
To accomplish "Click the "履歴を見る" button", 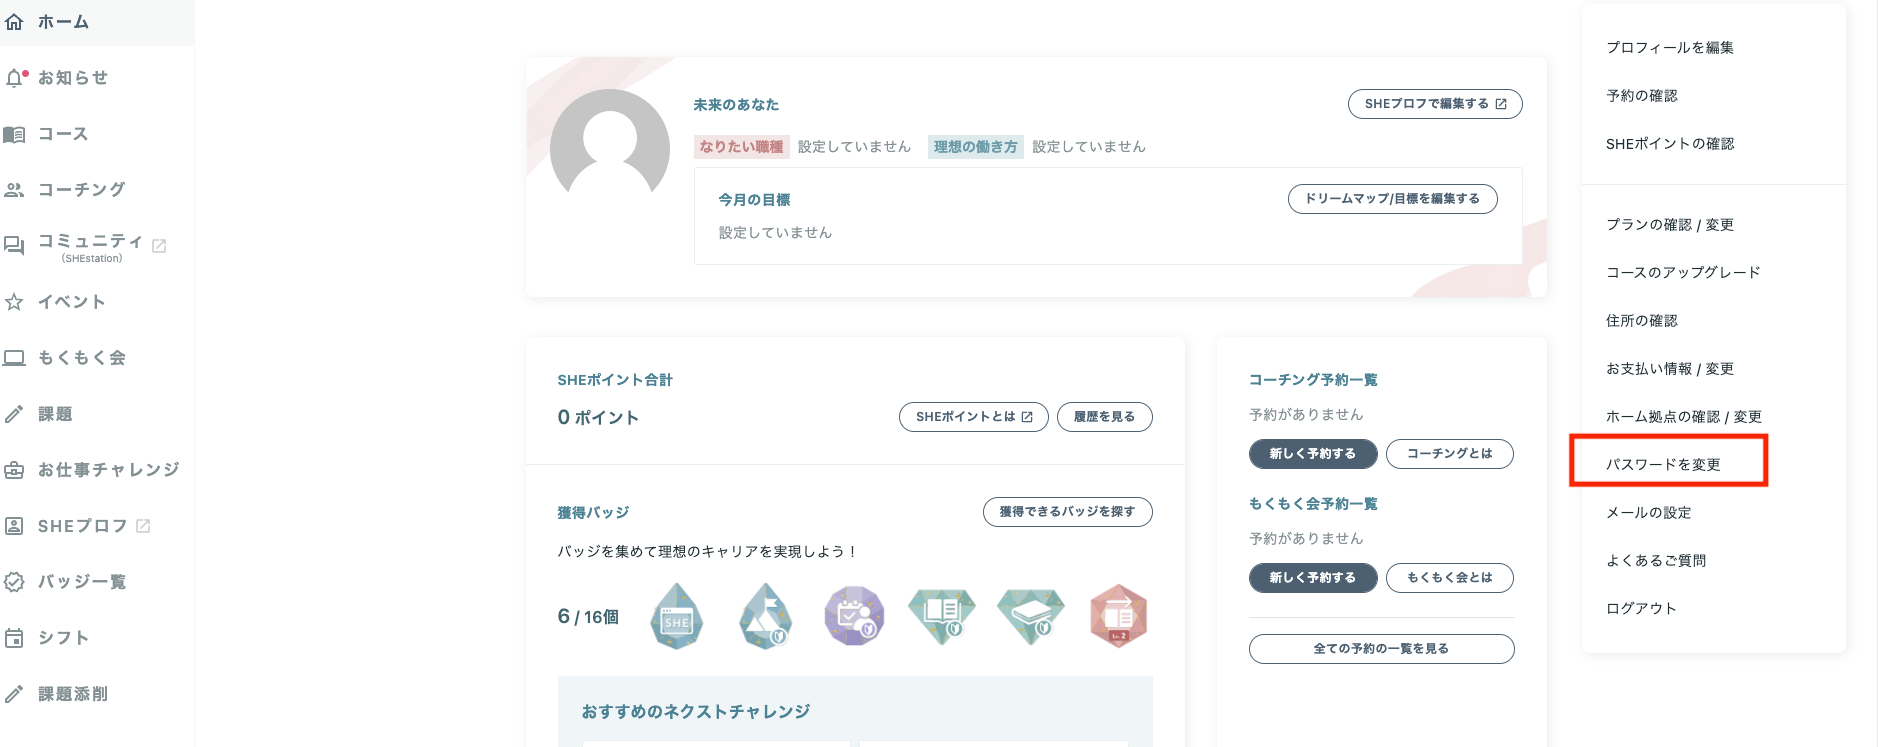I will tap(1104, 417).
